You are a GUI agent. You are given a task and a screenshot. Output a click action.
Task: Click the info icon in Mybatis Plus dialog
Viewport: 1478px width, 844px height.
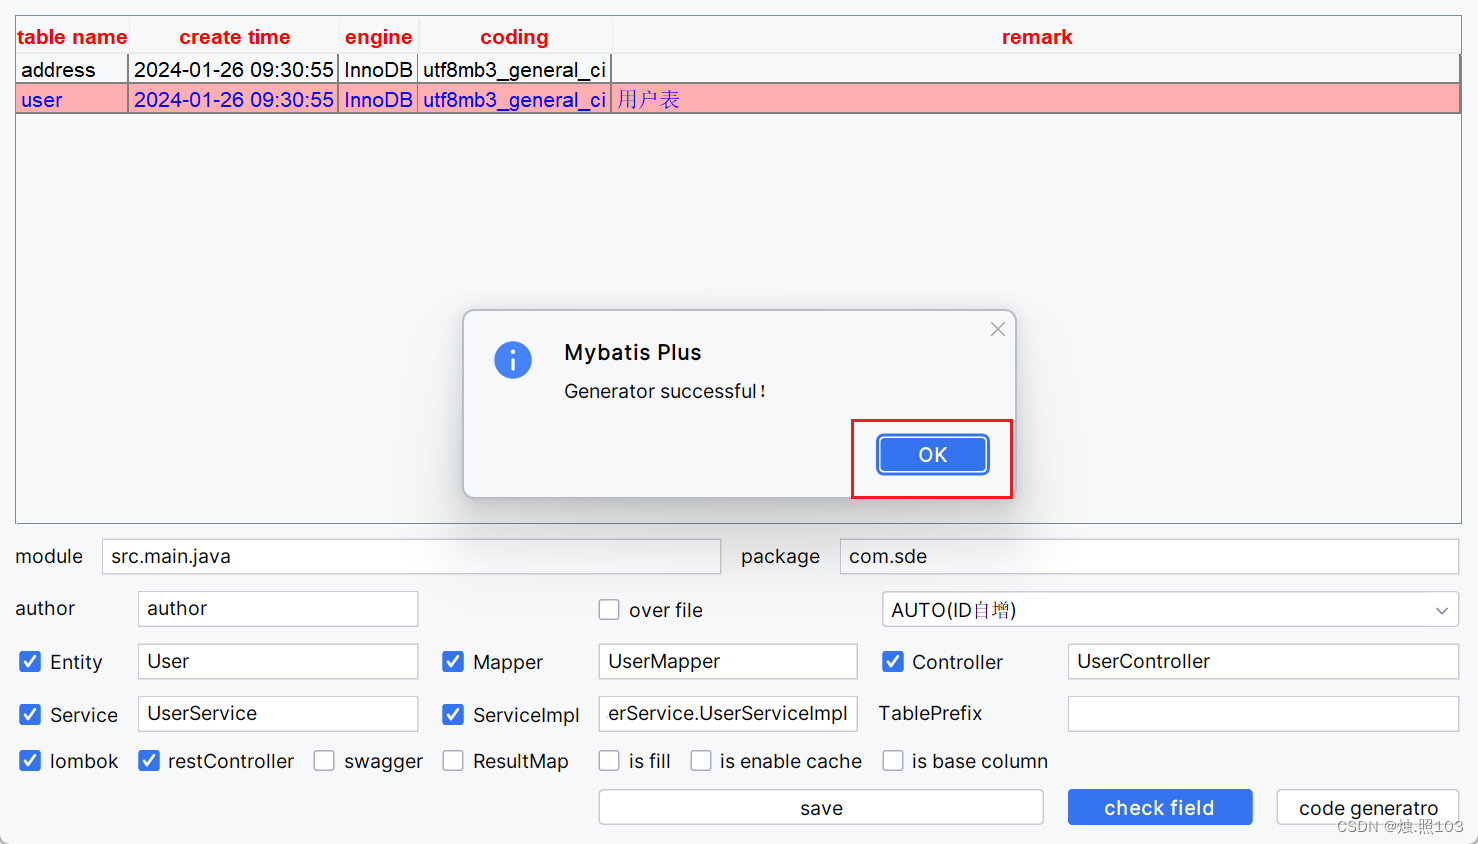[513, 360]
